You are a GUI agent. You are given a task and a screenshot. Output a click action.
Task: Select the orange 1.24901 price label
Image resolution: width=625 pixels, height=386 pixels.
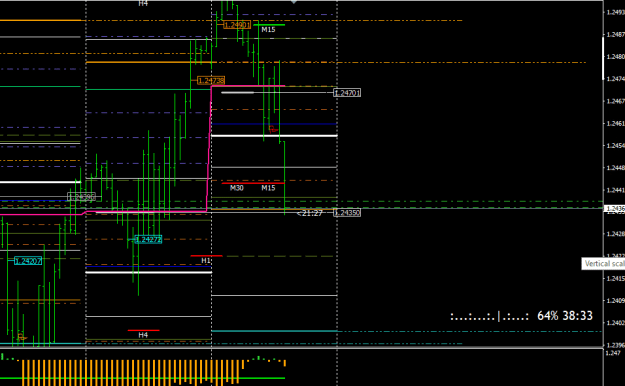click(x=237, y=25)
